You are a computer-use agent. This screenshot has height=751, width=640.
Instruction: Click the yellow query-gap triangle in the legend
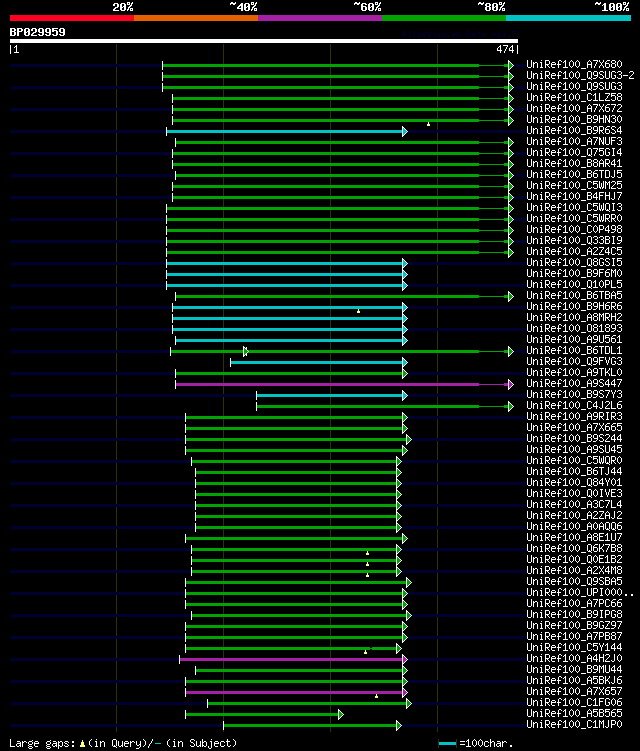click(x=82, y=744)
